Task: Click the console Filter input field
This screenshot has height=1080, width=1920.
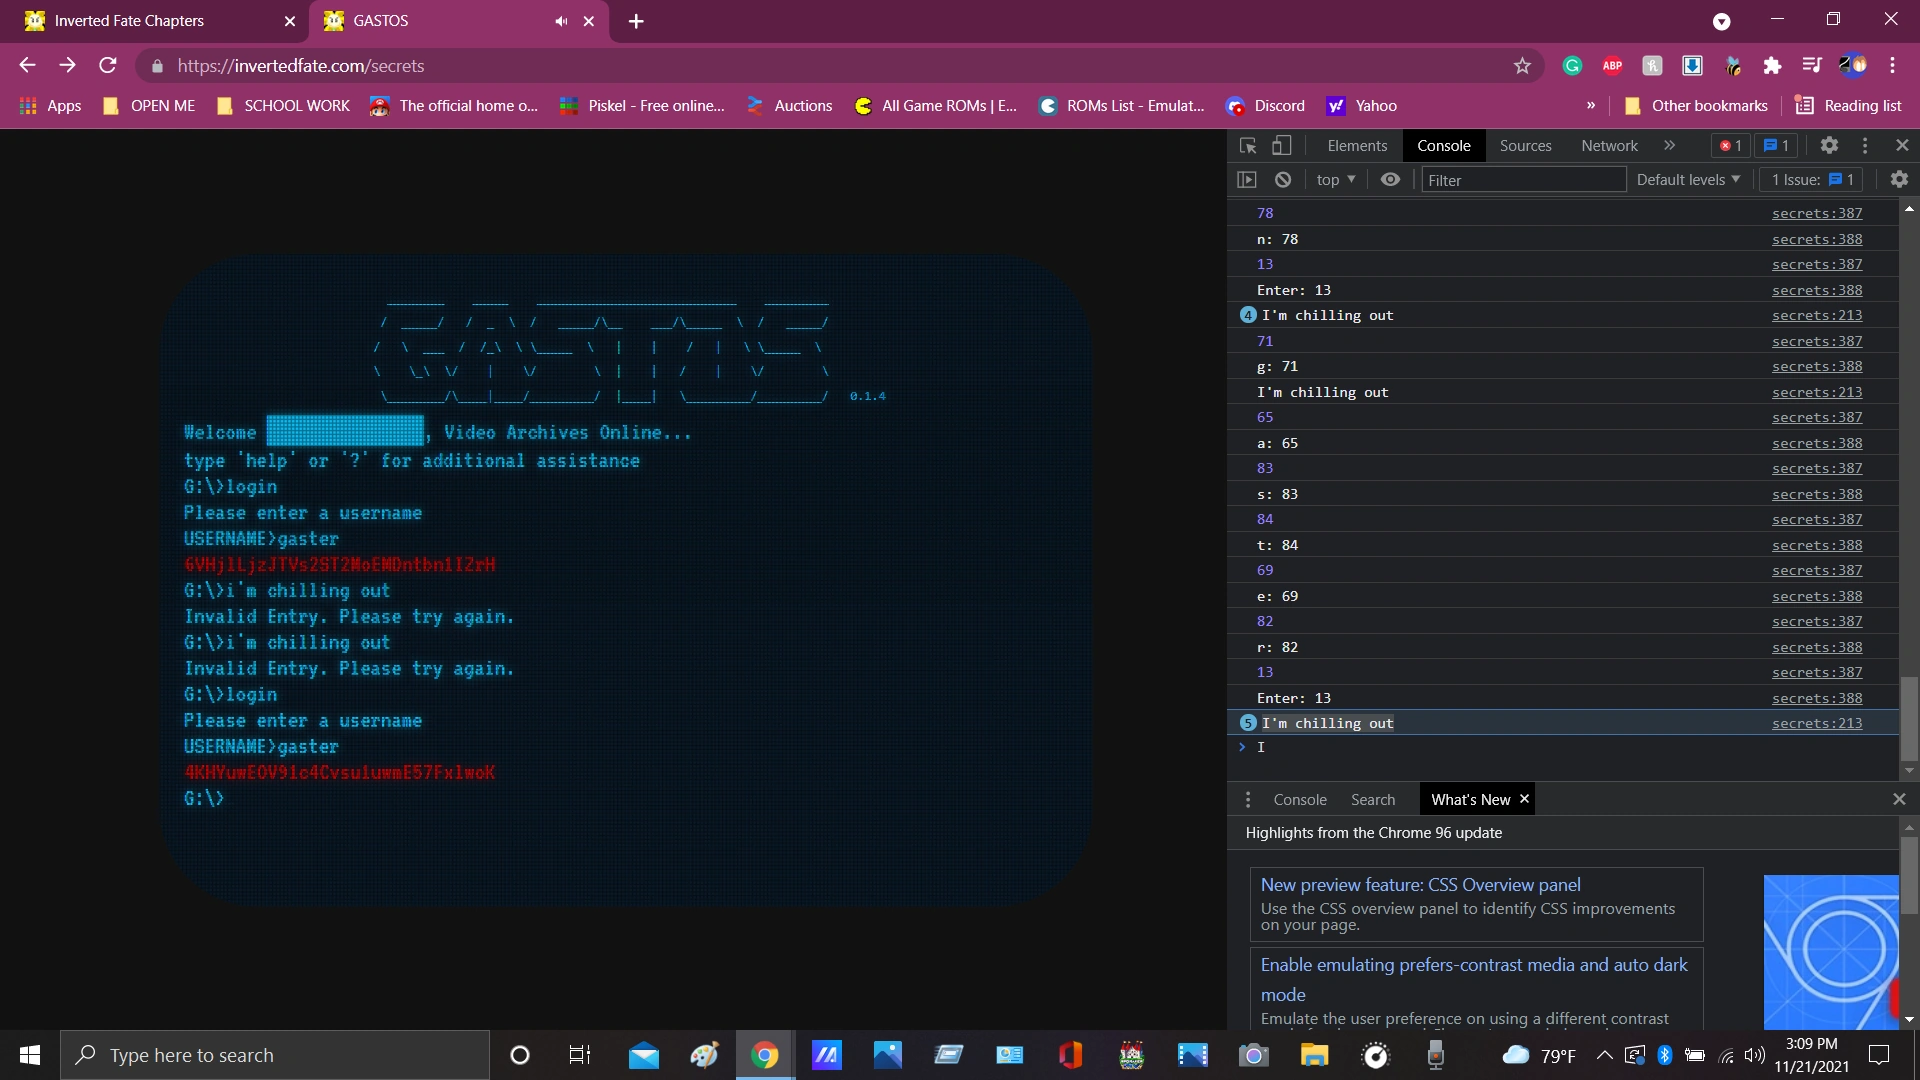Action: coord(1522,180)
